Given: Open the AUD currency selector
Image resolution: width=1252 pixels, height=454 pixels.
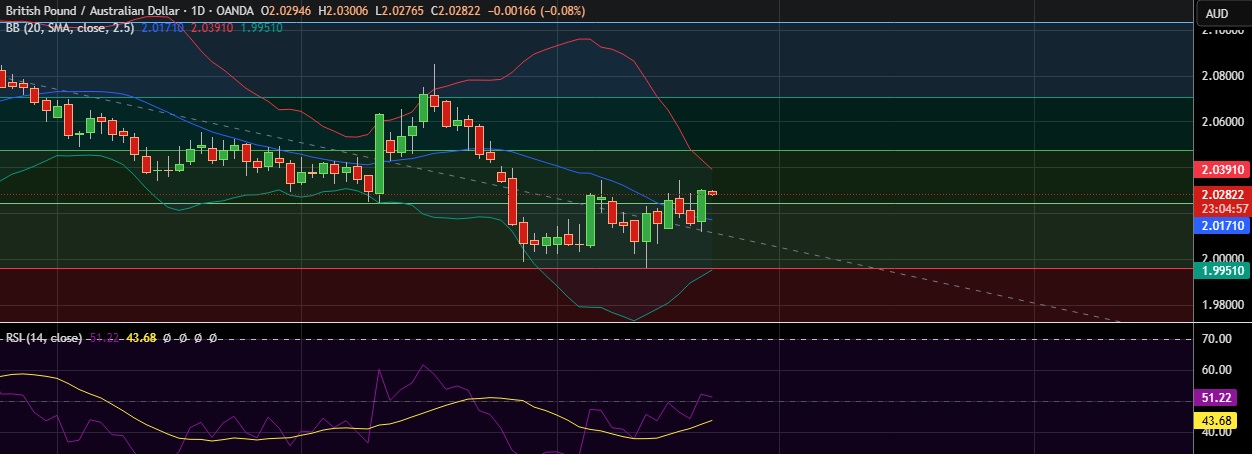Looking at the screenshot, I should click(x=1217, y=13).
